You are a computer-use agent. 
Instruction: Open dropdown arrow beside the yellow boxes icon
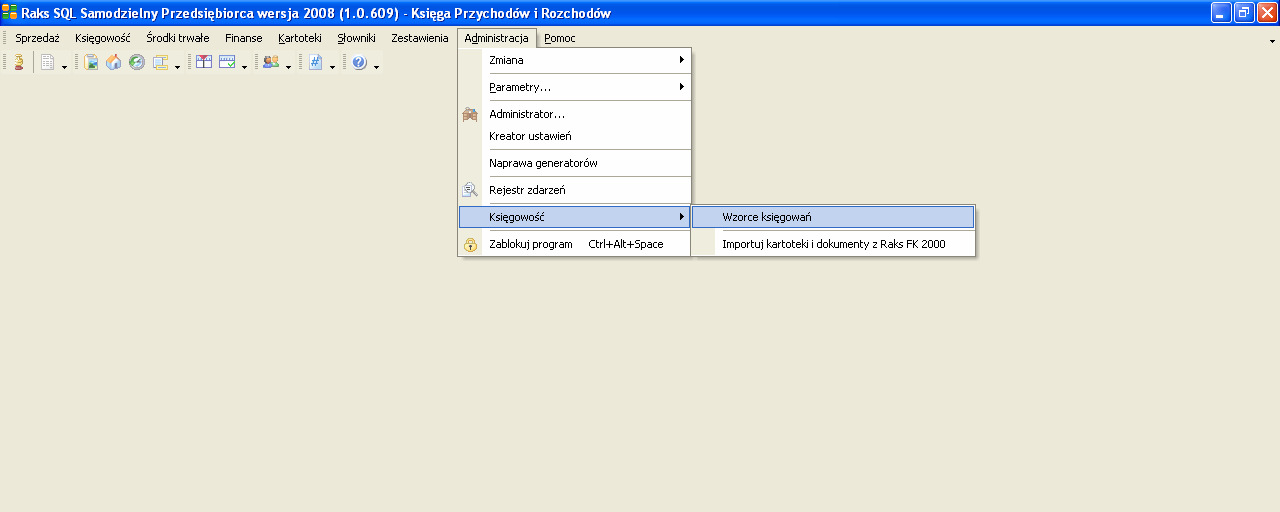[x=177, y=66]
